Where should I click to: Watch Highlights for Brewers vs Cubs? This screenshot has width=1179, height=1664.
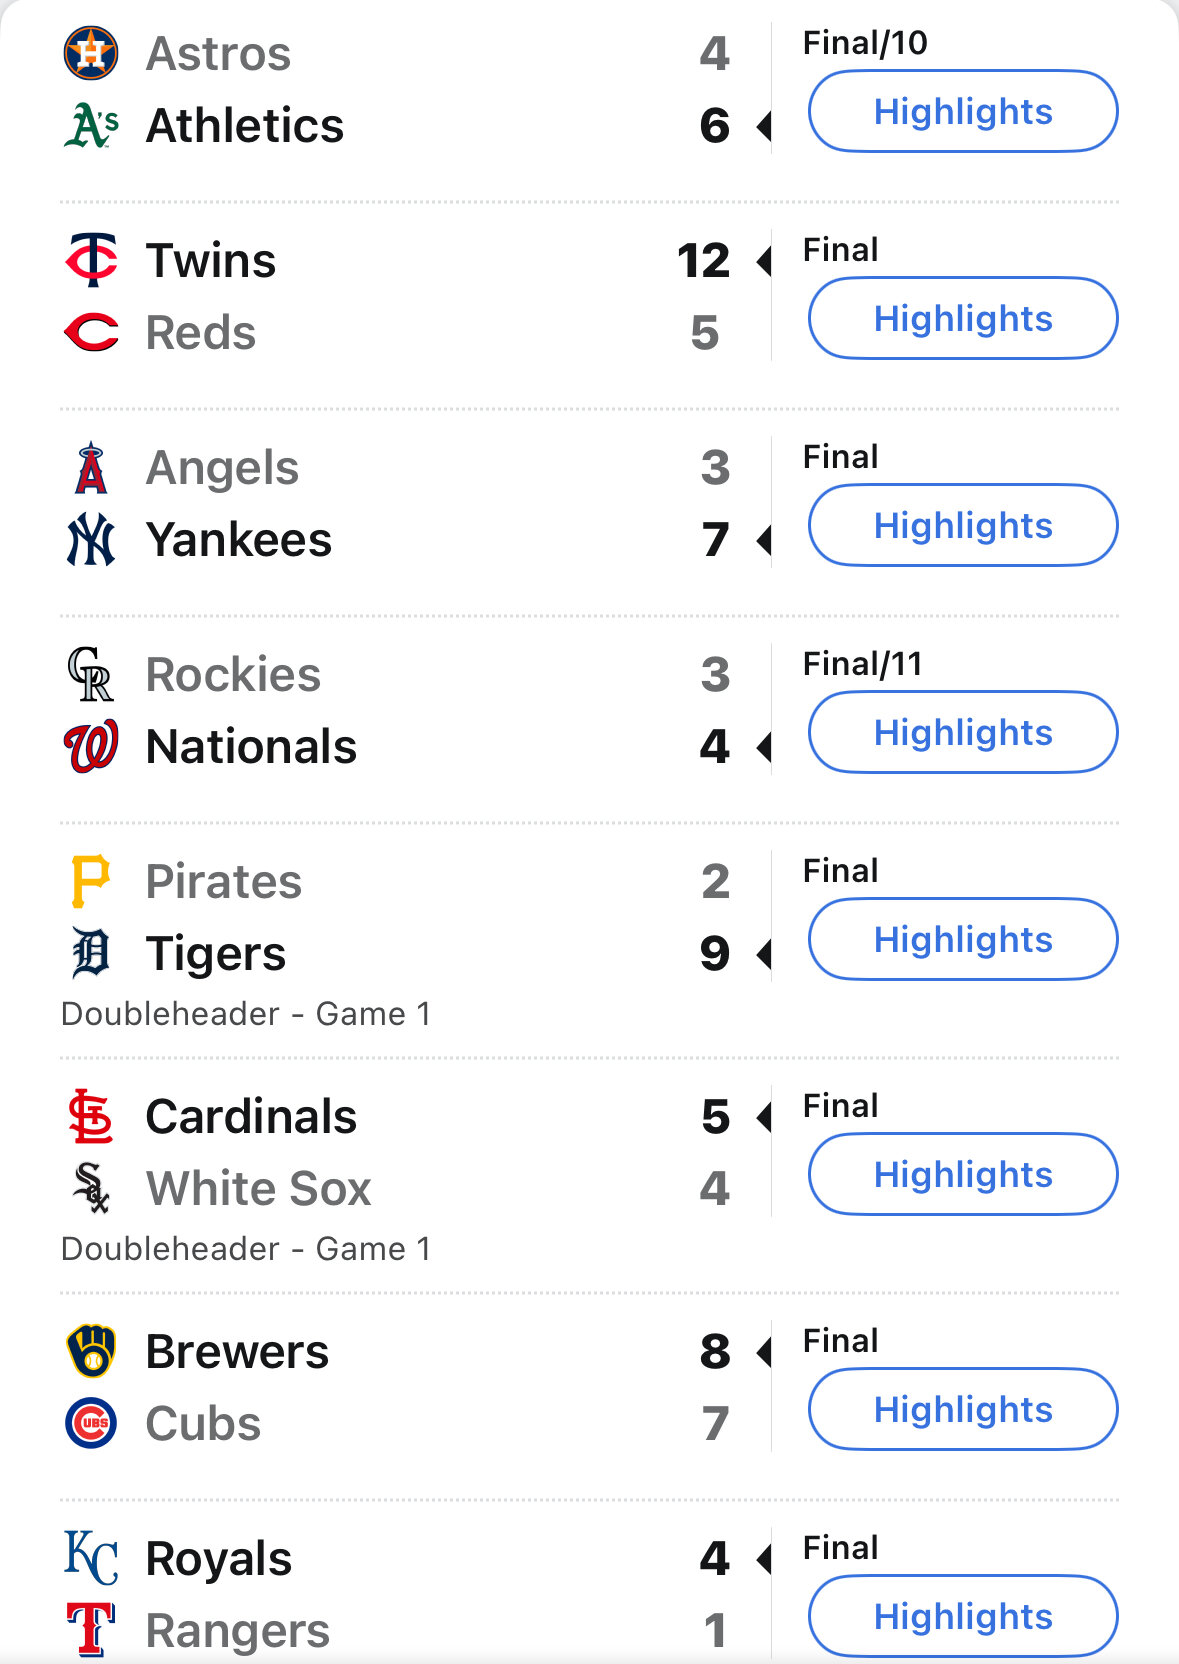pos(963,1409)
